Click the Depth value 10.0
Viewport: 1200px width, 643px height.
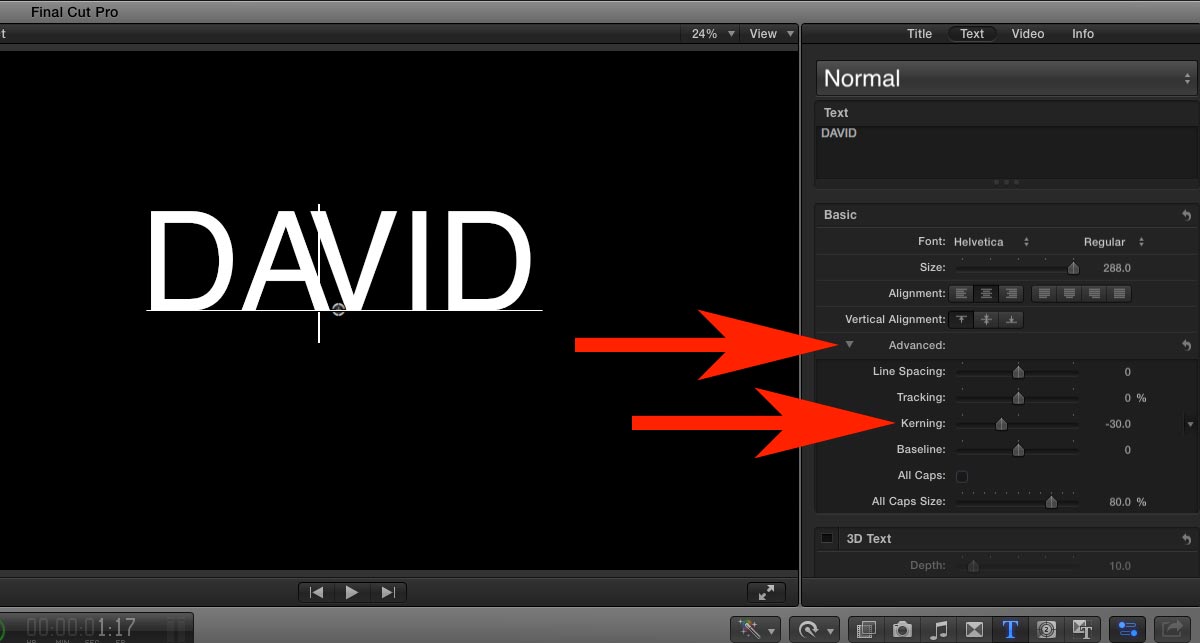1120,566
